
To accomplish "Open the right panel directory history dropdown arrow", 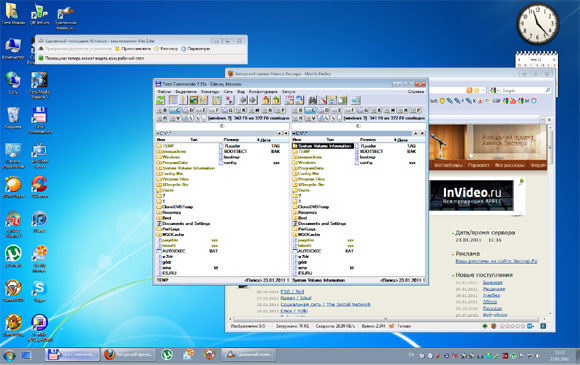I will [x=422, y=133].
